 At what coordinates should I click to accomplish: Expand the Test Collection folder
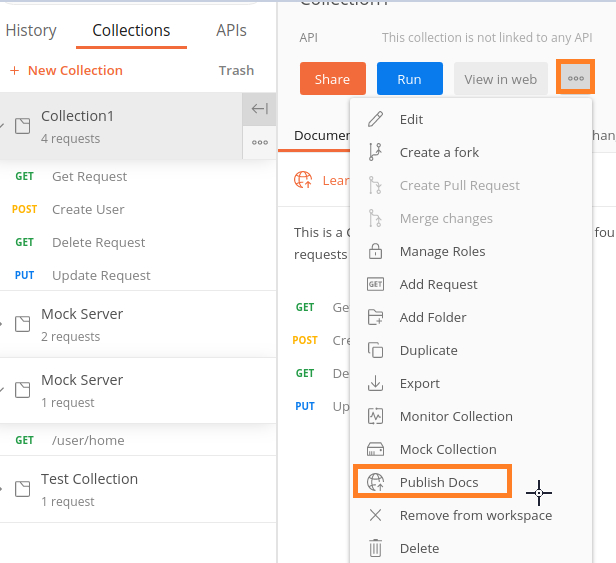pyautogui.click(x=4, y=490)
